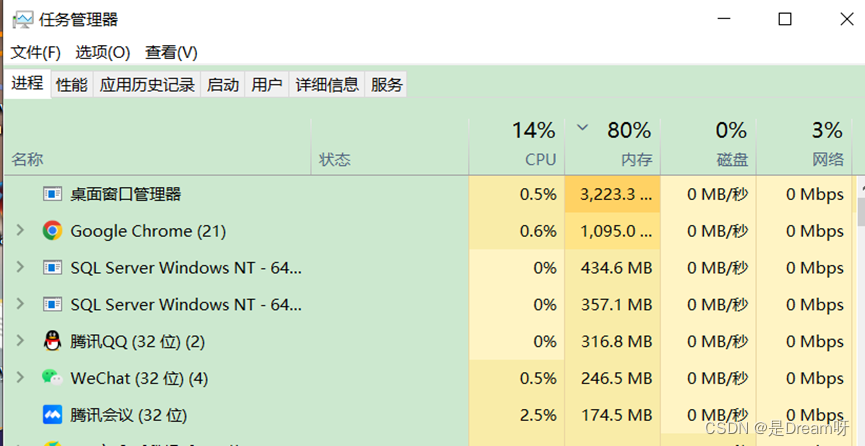
Task: Click the WeChat green bubble icon
Action: 52,378
